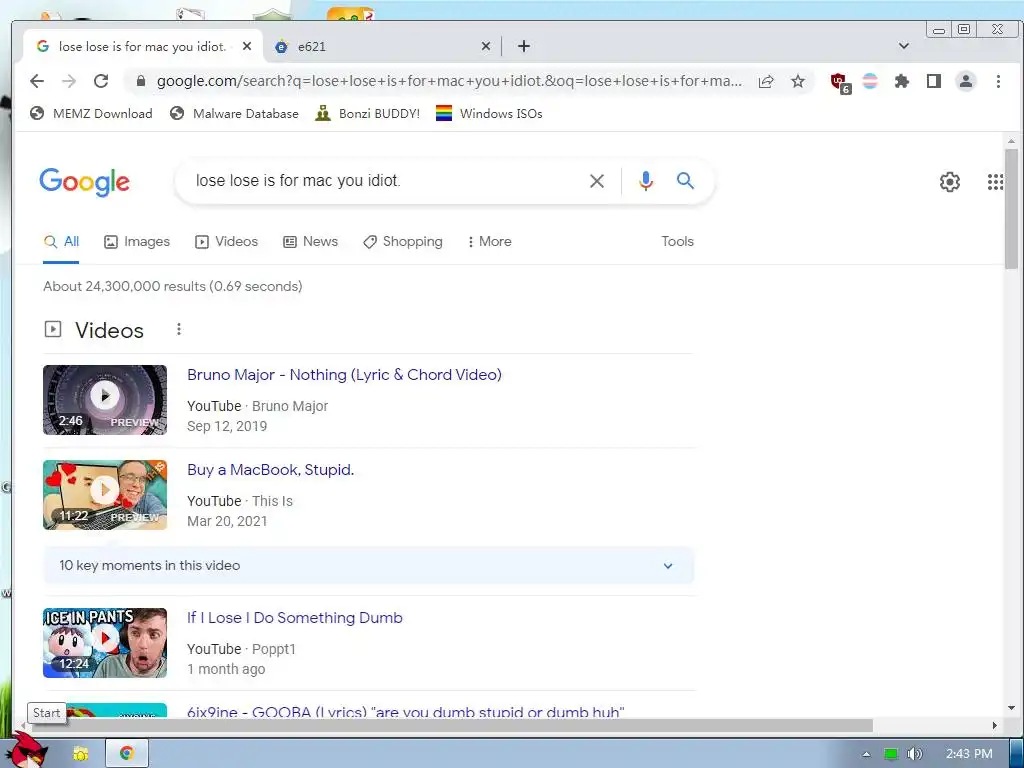Screen dimensions: 1024x768
Task: Submit the search with the magnifier icon
Action: [685, 180]
